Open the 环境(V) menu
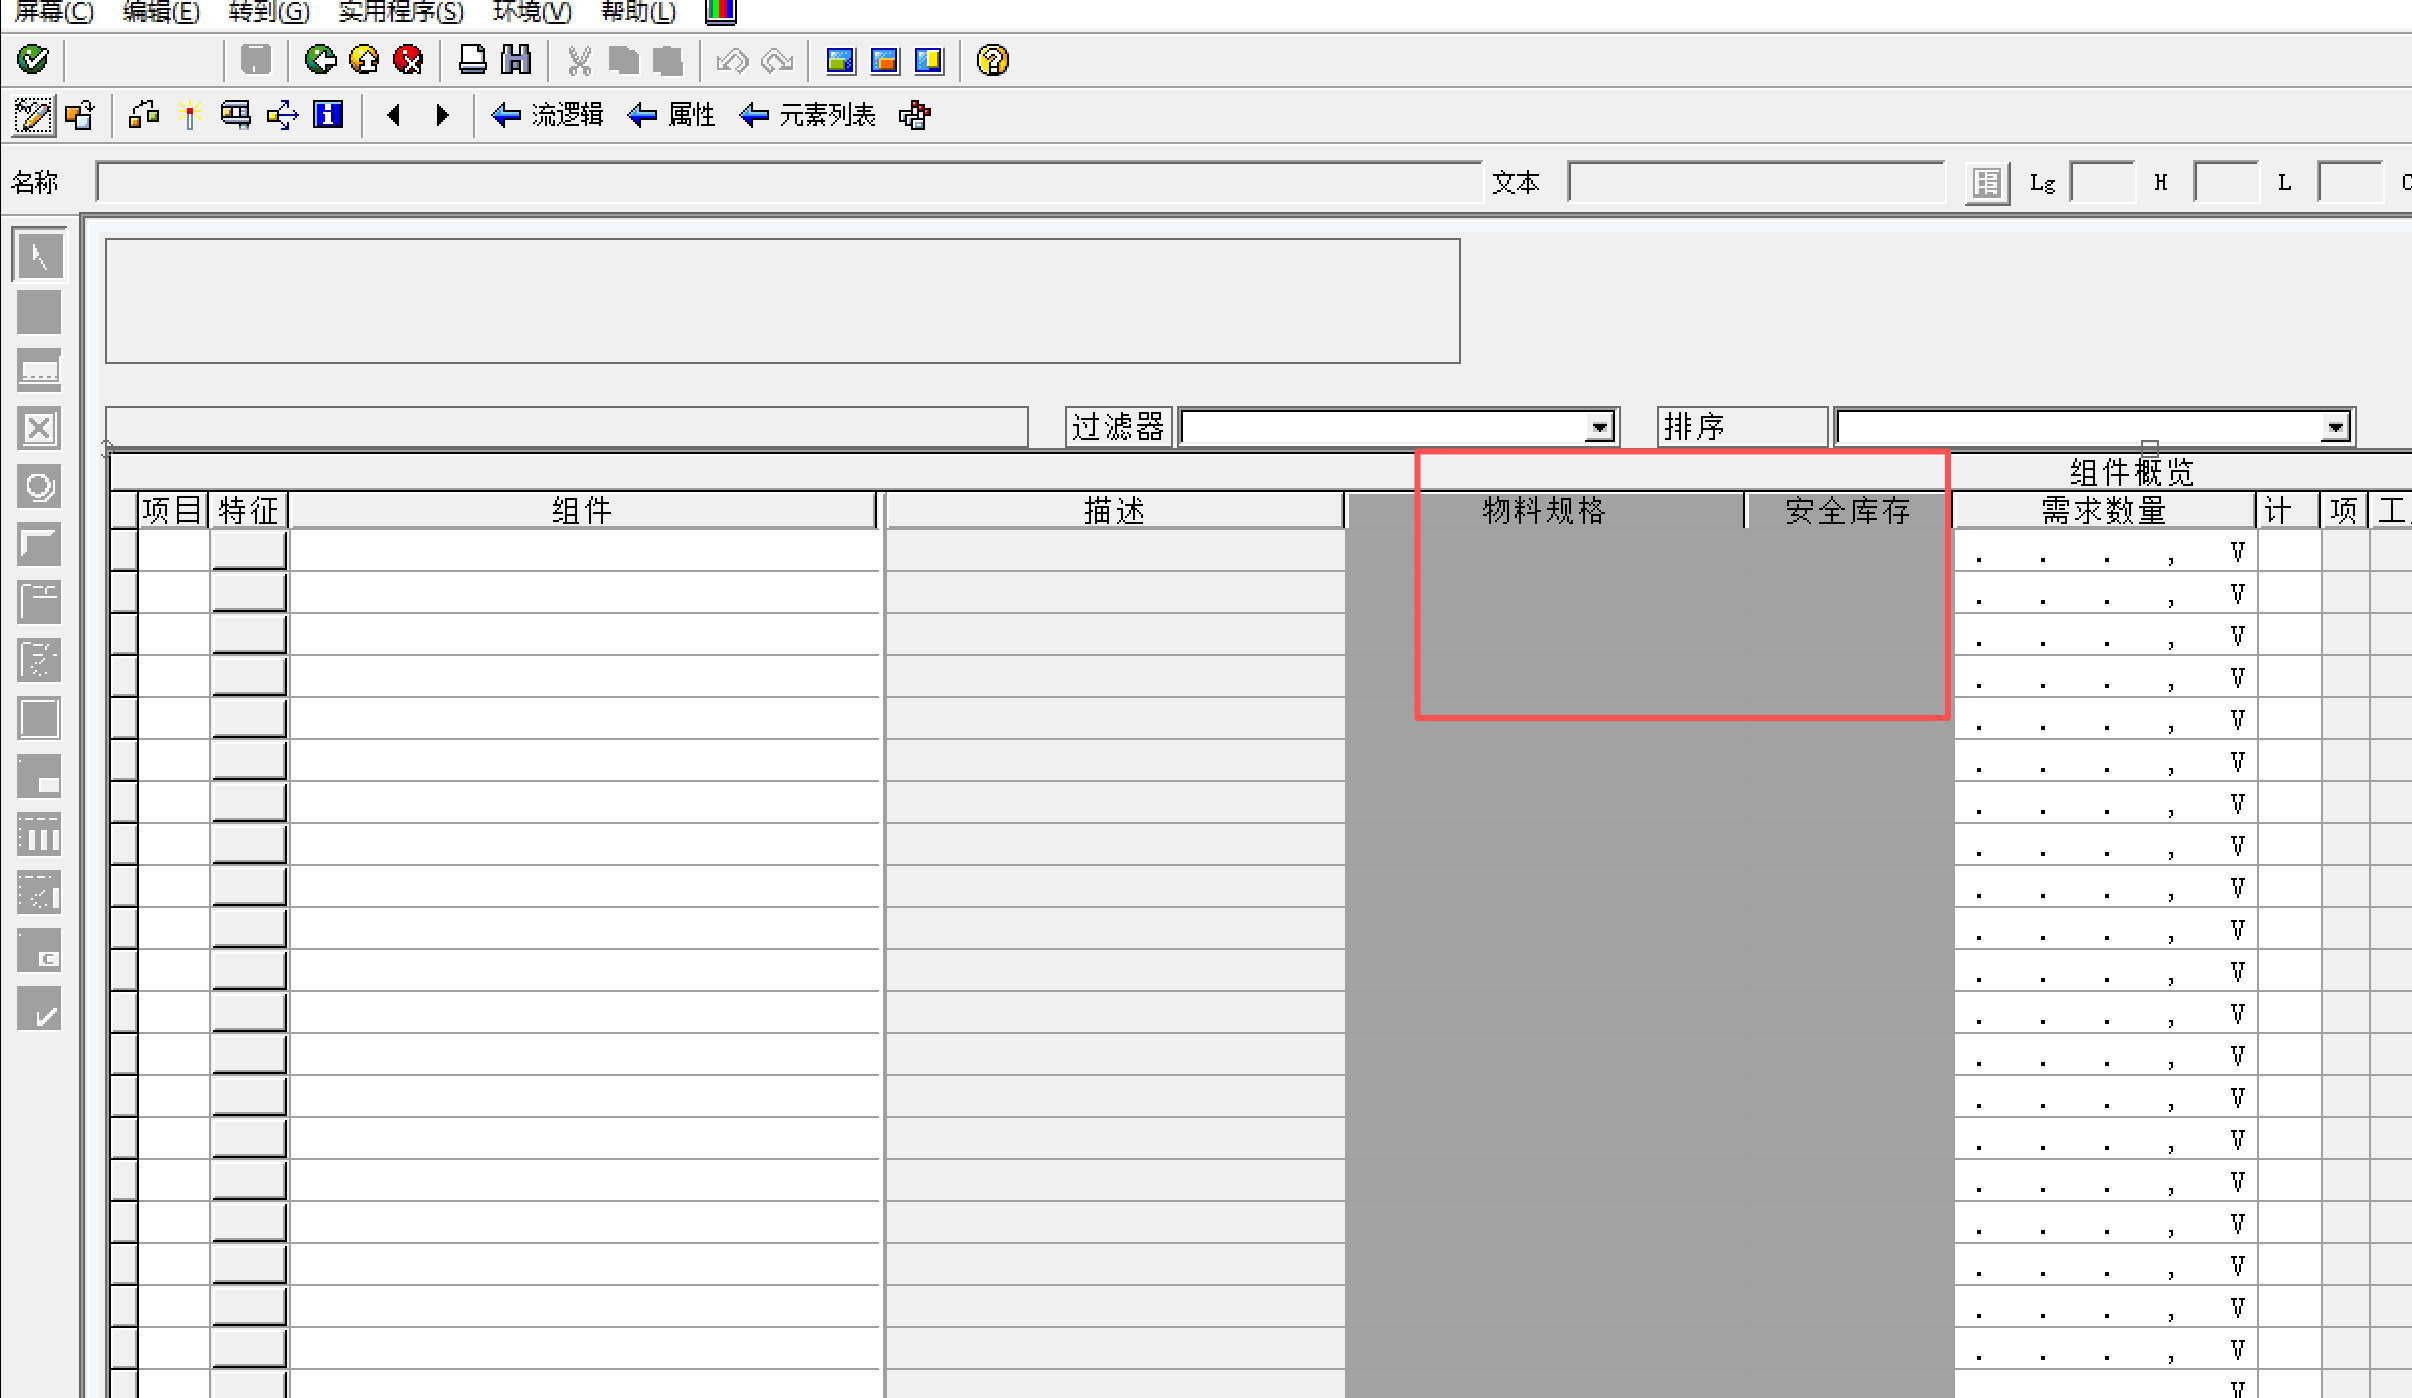 532,12
